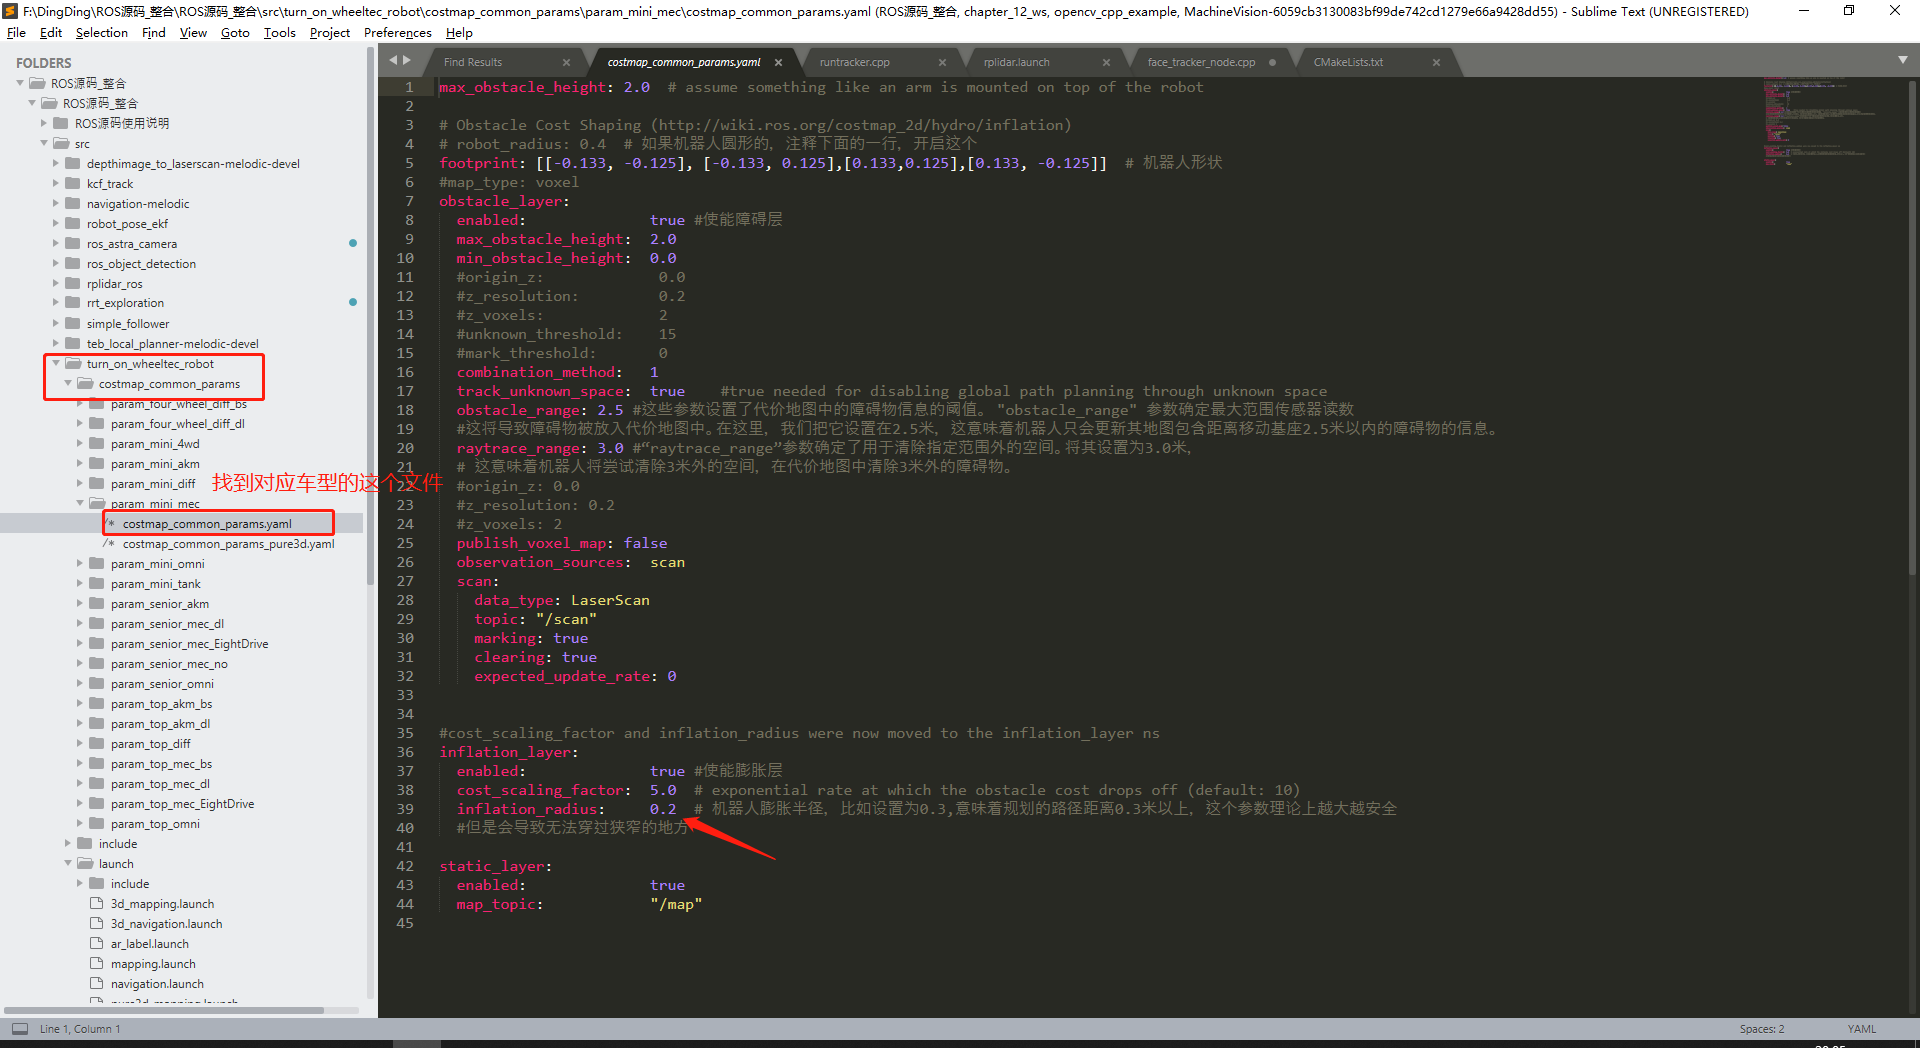The height and width of the screenshot is (1048, 1920).
Task: Click the param_senior_omni folder icon
Action: pyautogui.click(x=97, y=683)
